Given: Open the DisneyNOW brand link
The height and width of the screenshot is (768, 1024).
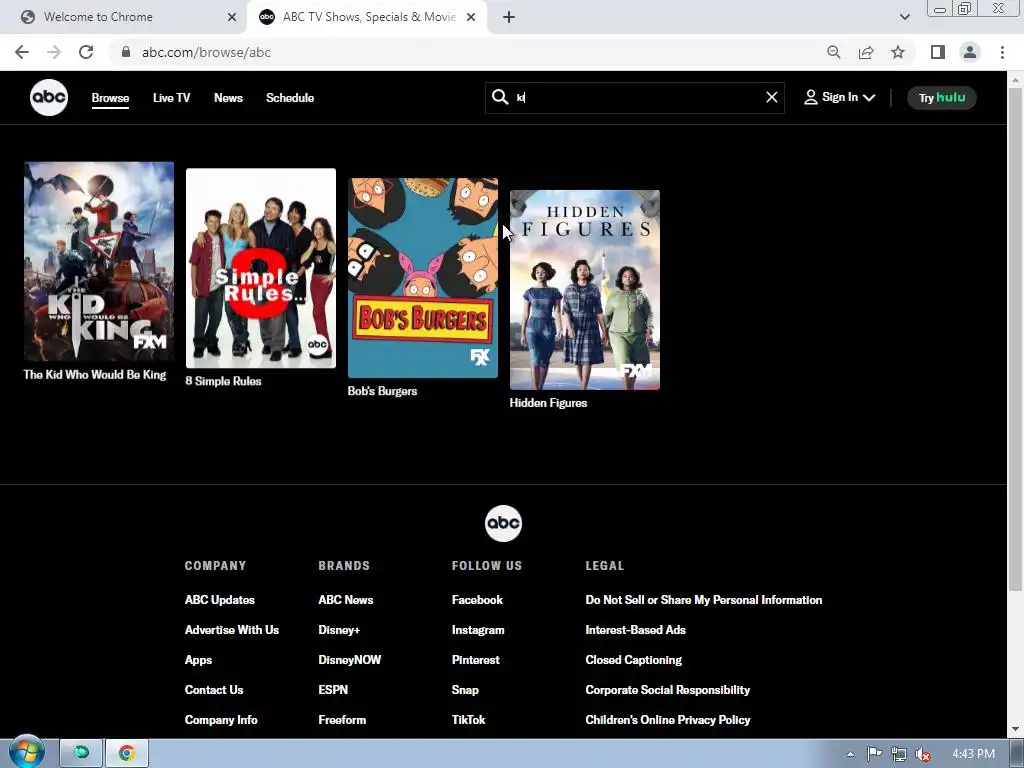Looking at the screenshot, I should tap(350, 660).
